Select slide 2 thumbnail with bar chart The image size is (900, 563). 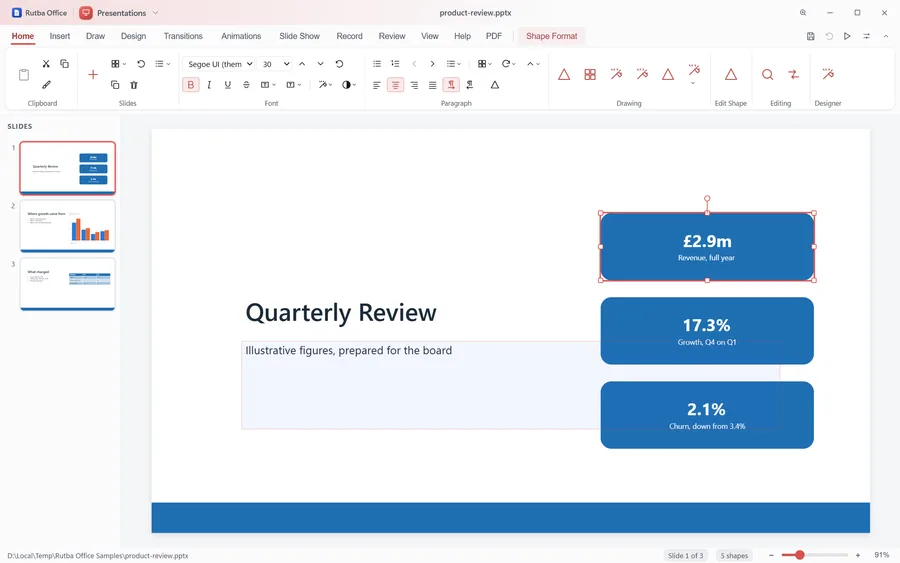point(68,226)
